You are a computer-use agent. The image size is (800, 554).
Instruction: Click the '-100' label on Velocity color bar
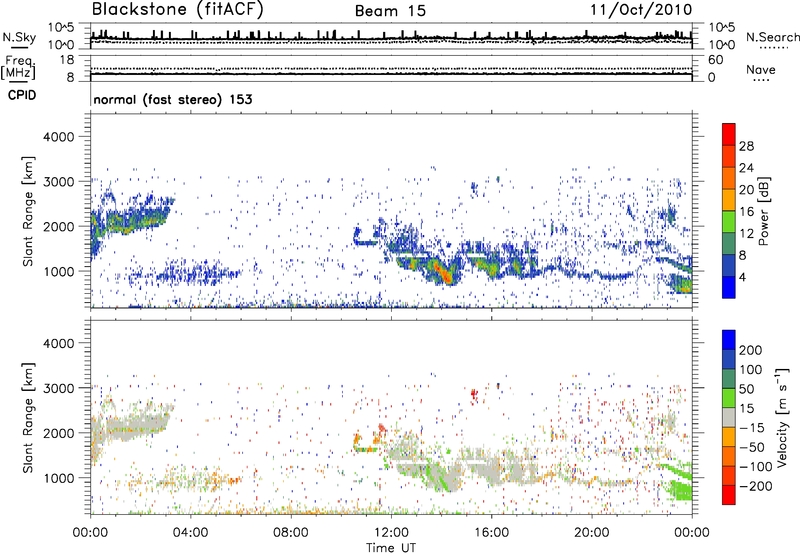(x=755, y=467)
